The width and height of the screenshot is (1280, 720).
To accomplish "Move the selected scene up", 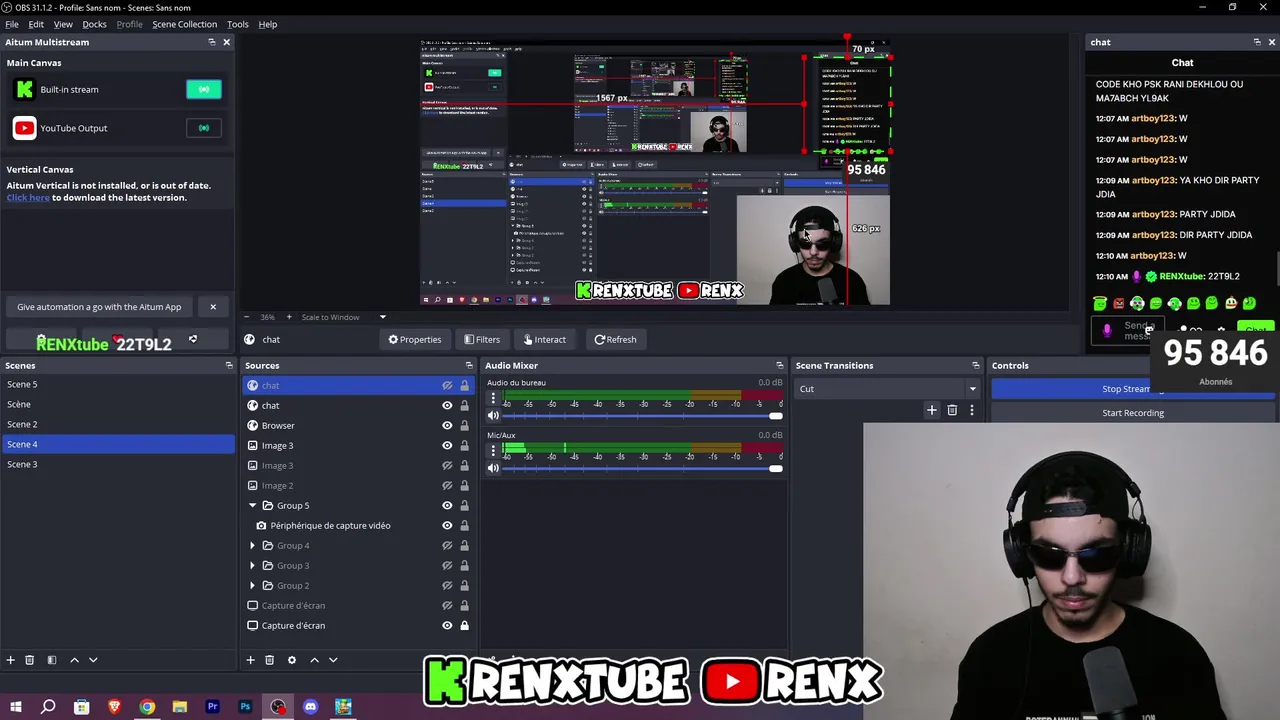I will [74, 660].
